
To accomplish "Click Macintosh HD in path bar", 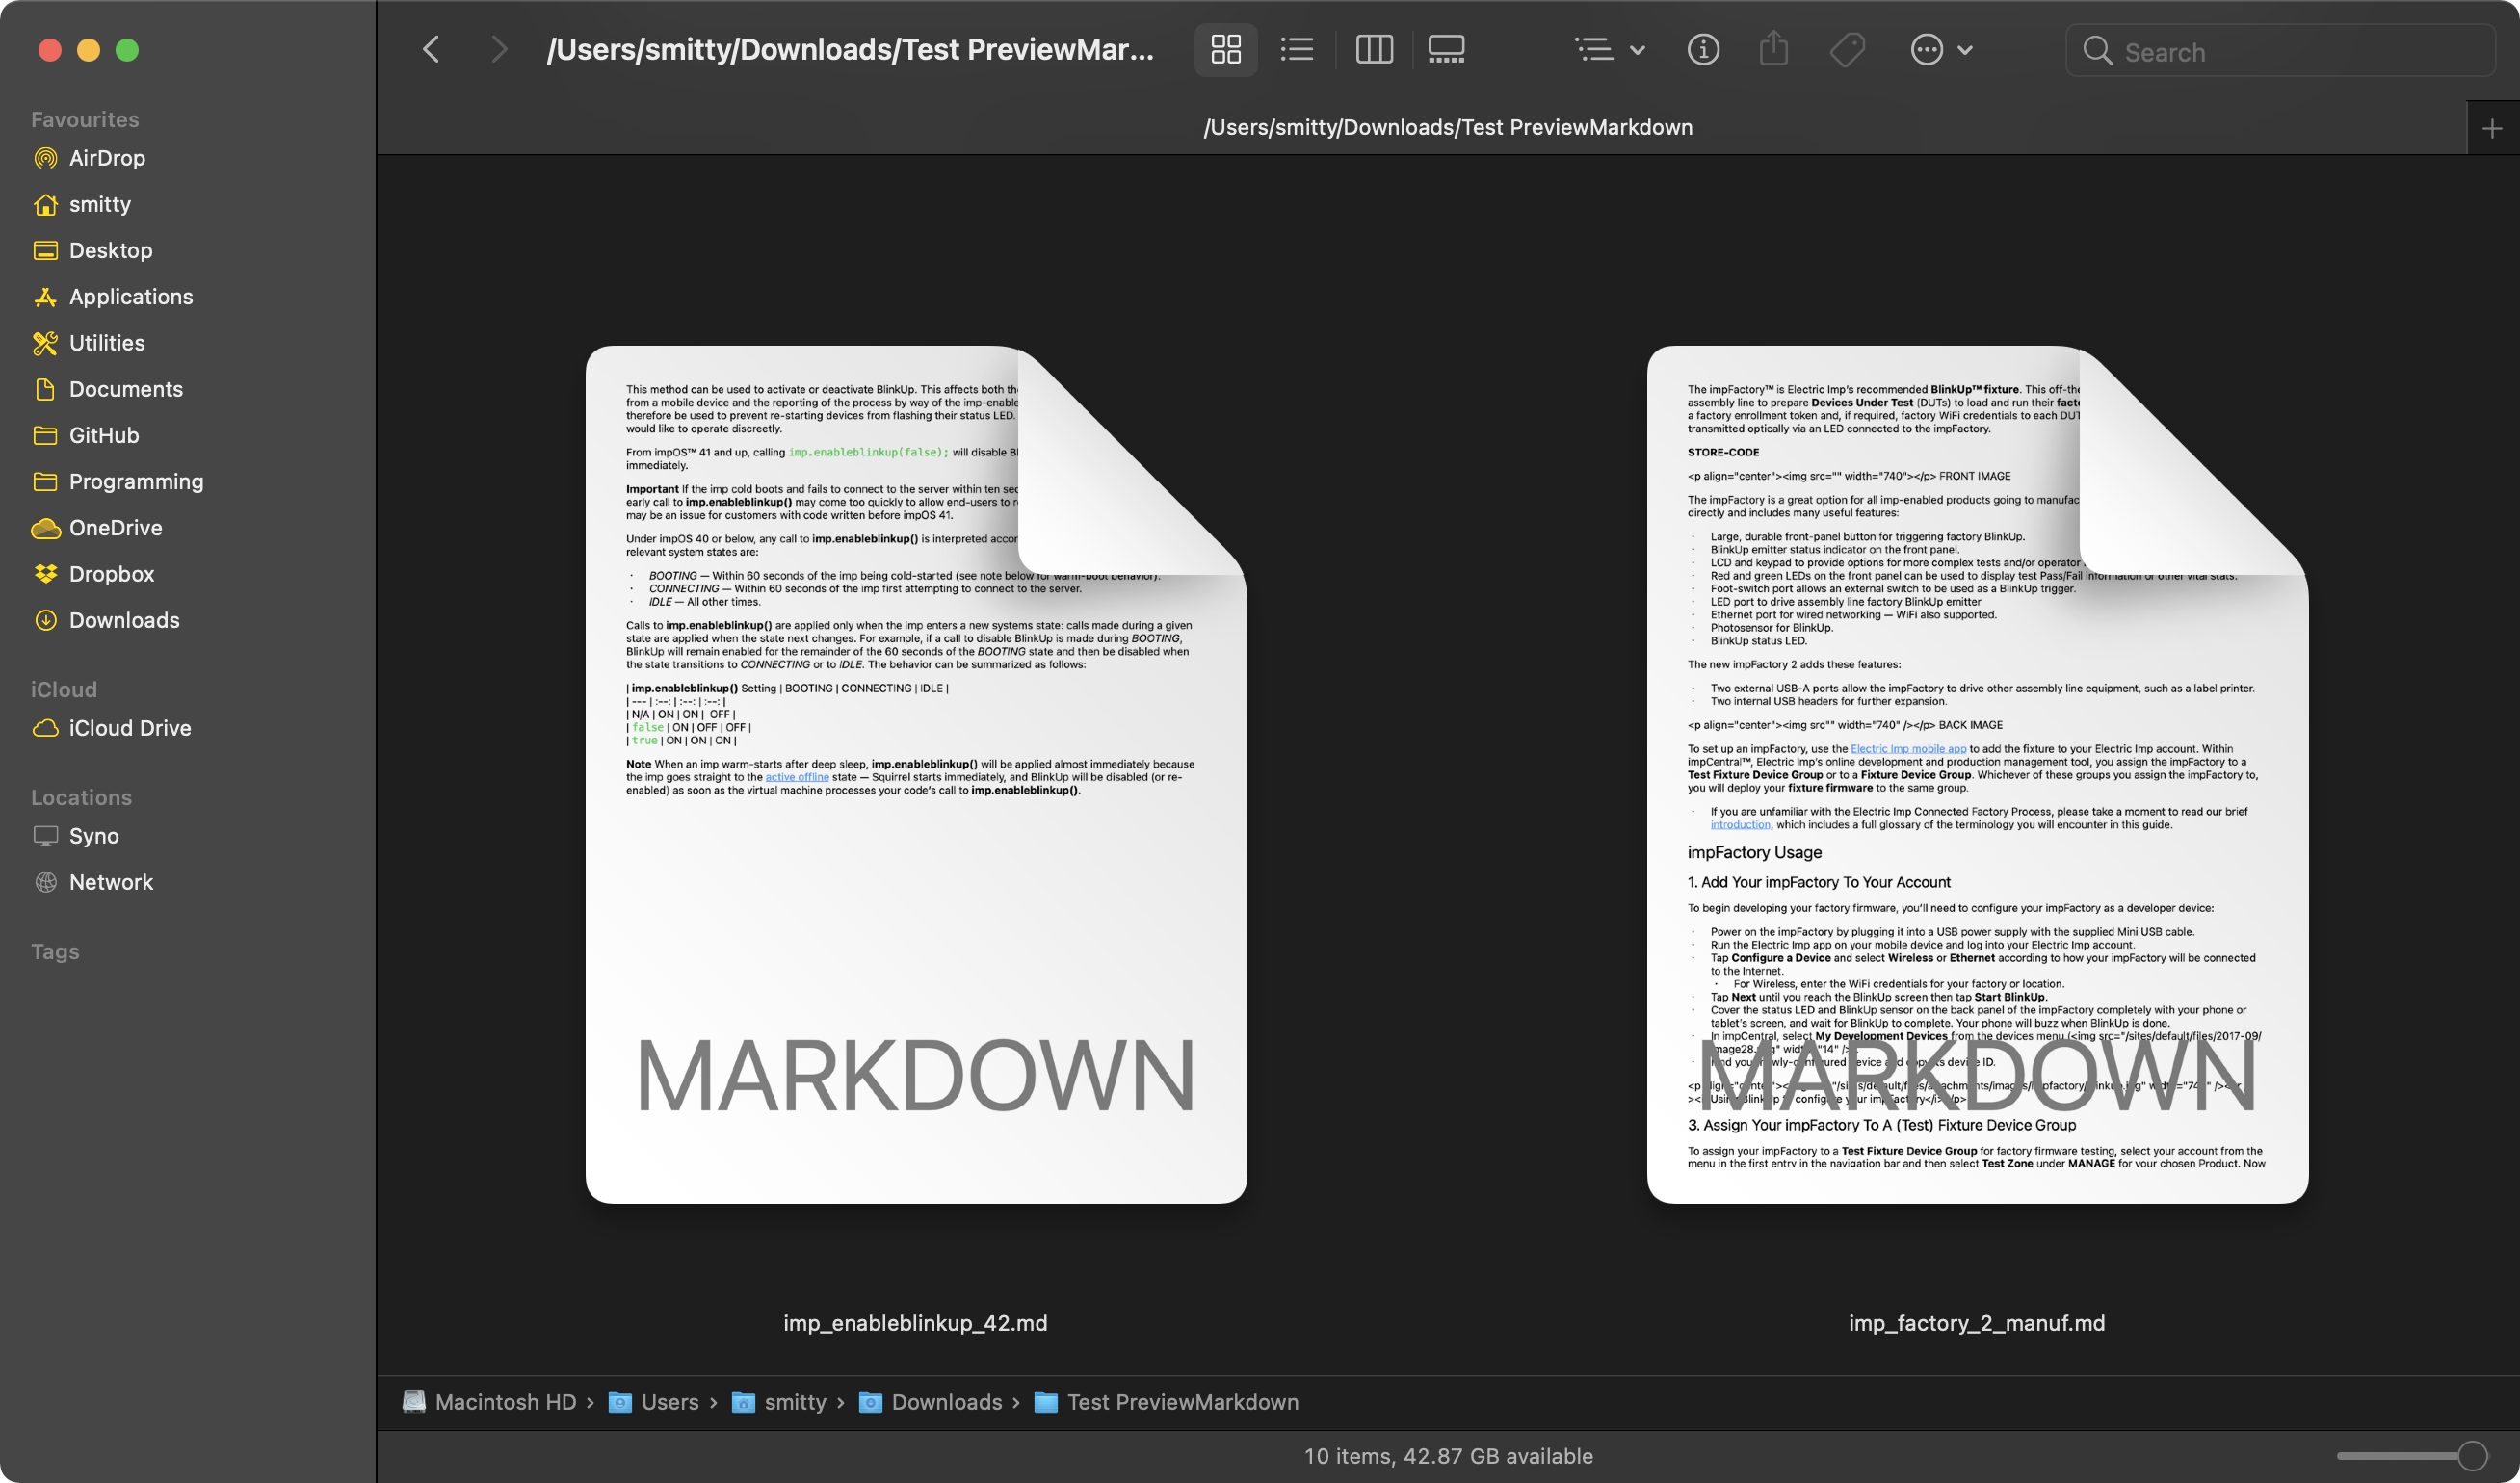I will click(505, 1402).
